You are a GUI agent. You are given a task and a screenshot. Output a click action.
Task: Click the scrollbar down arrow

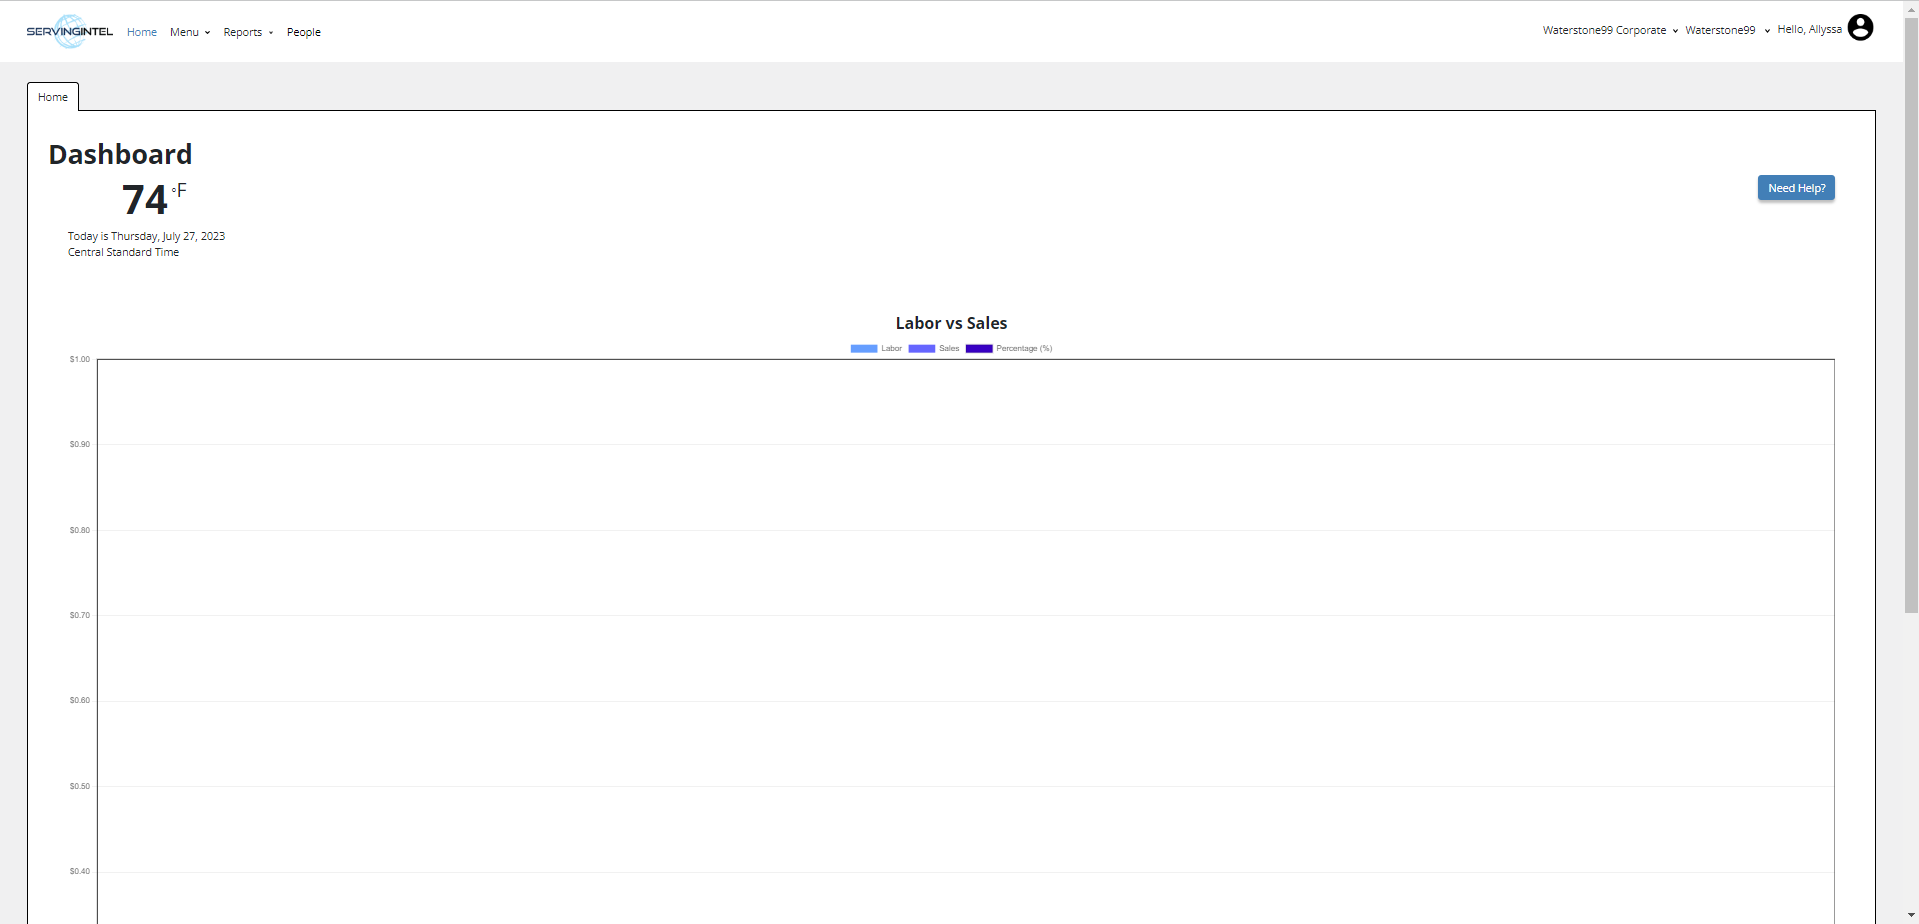coord(1911,915)
